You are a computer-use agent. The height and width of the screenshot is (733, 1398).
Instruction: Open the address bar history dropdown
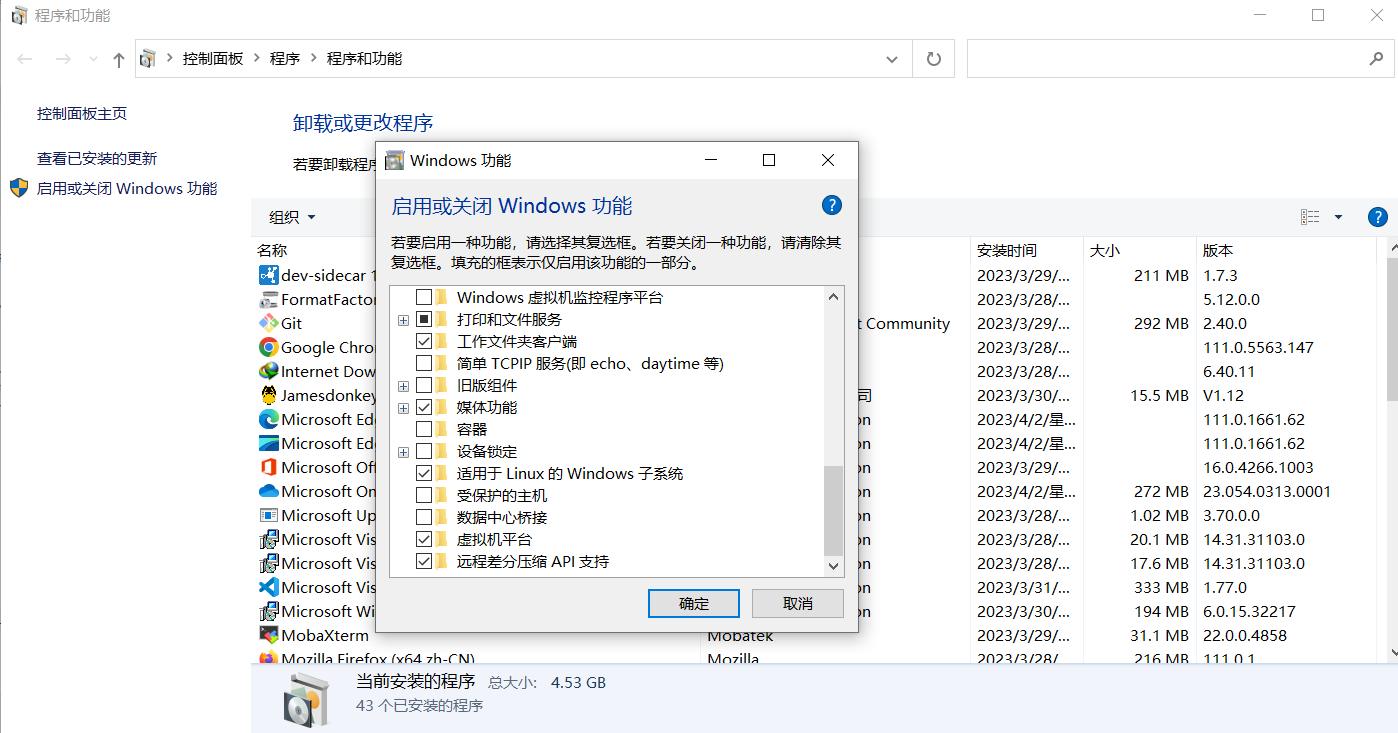[x=892, y=59]
